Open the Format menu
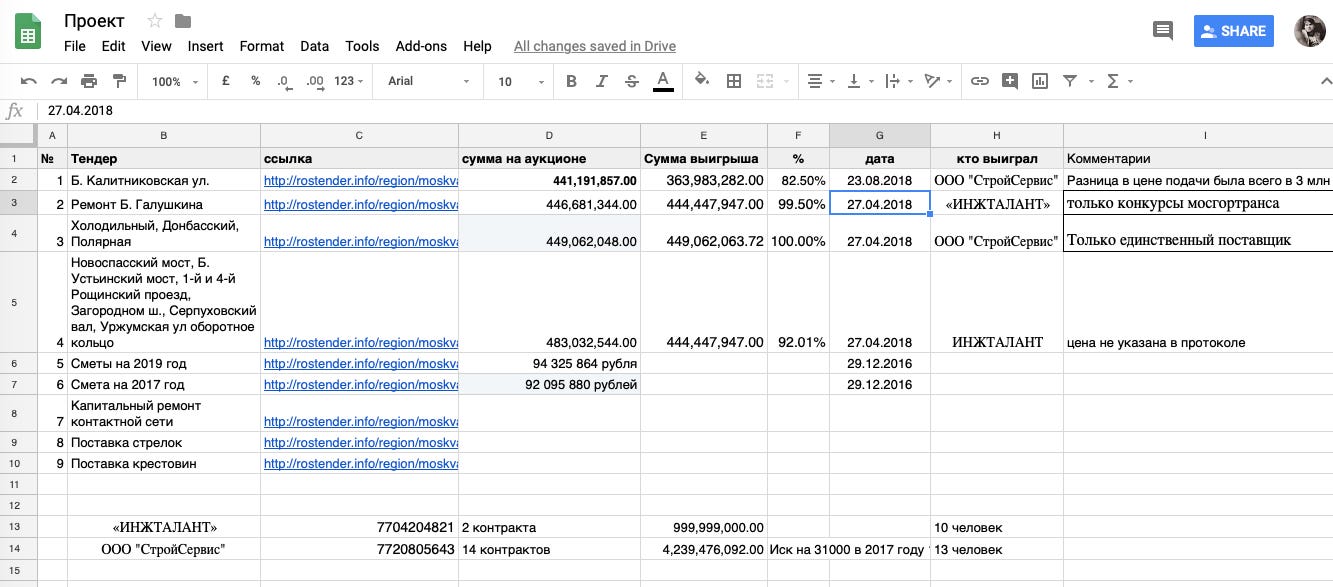The image size is (1333, 587). (x=262, y=46)
